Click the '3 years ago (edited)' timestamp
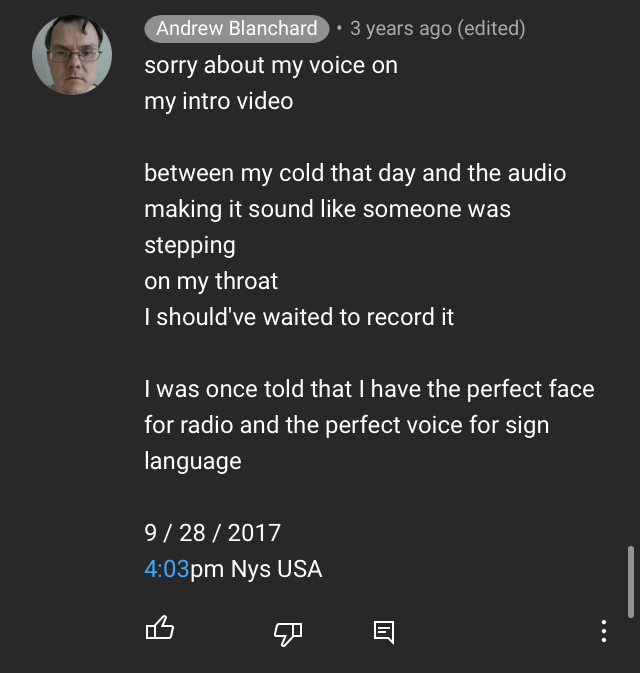Screen dimensions: 640x673 point(437,29)
